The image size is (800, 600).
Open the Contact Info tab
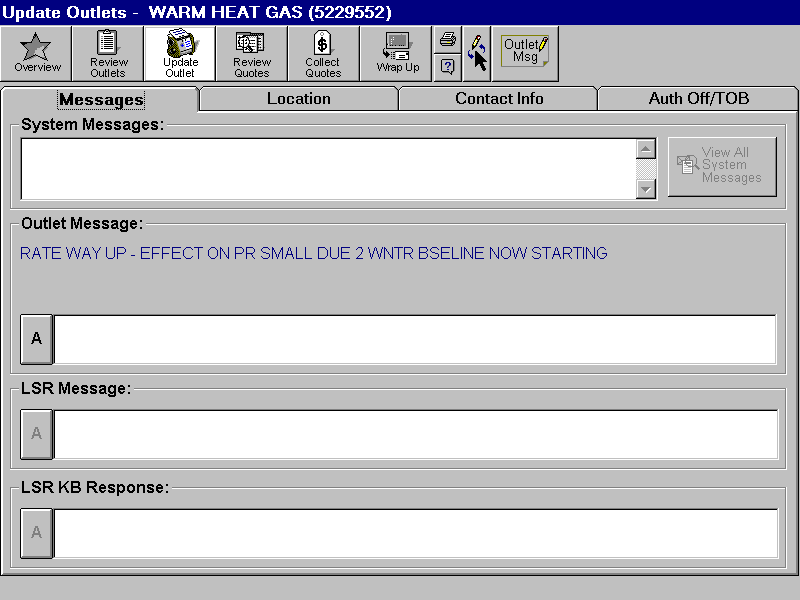(x=498, y=98)
